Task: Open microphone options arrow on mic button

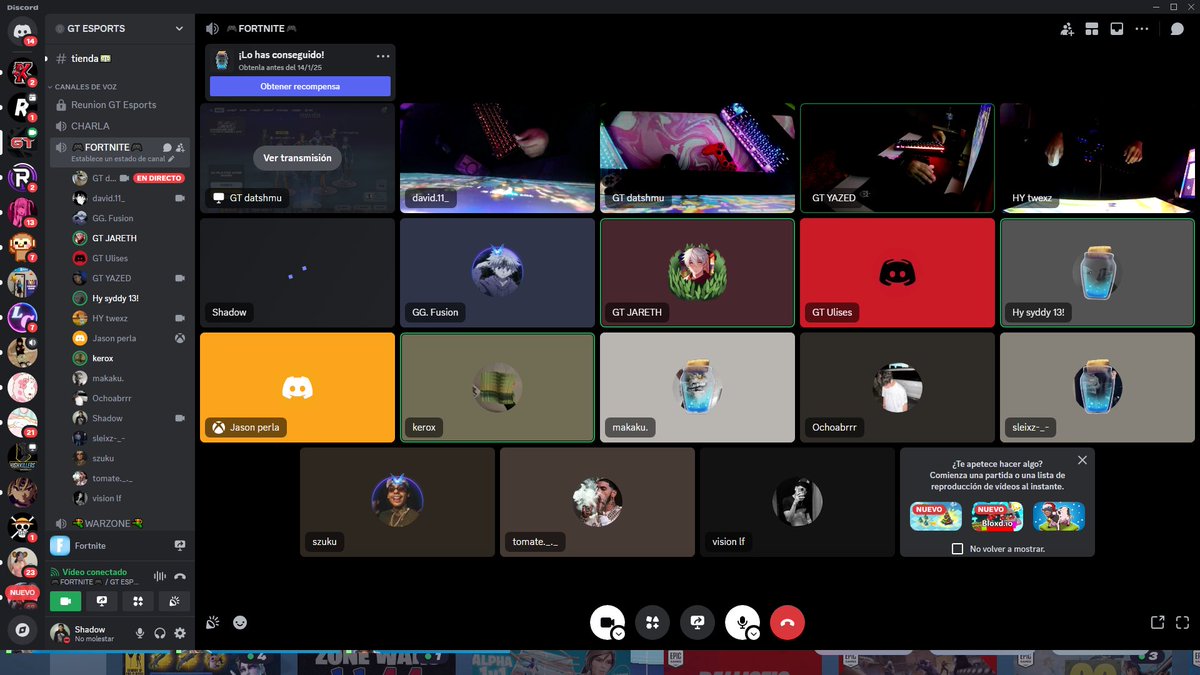Action: click(754, 633)
